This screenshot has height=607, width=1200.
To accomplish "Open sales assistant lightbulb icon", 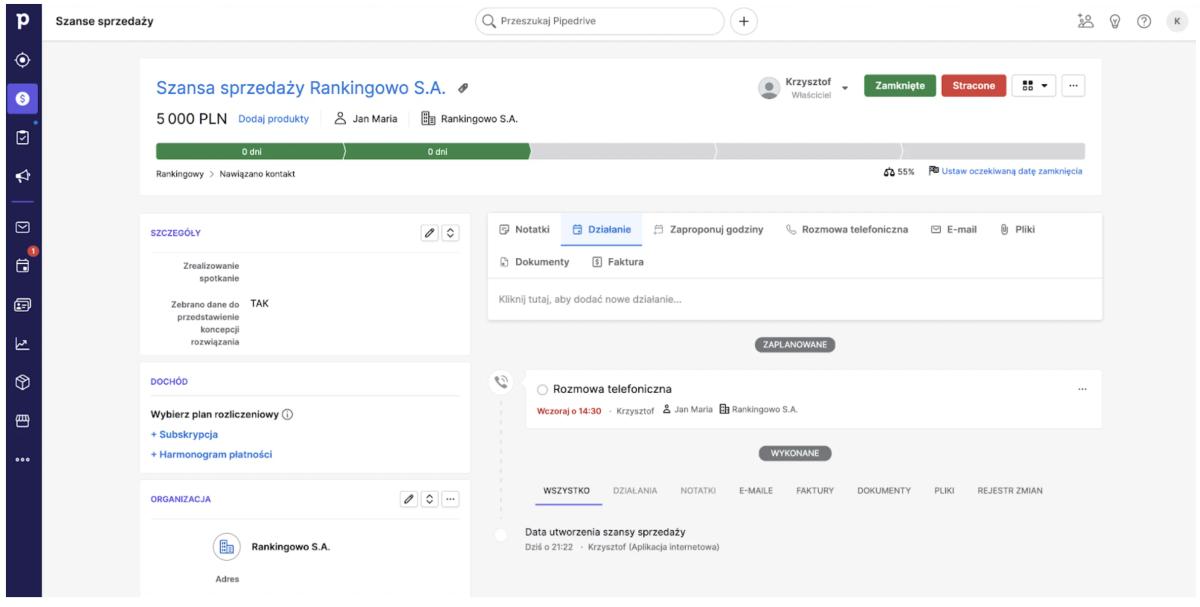I will pos(1115,21).
